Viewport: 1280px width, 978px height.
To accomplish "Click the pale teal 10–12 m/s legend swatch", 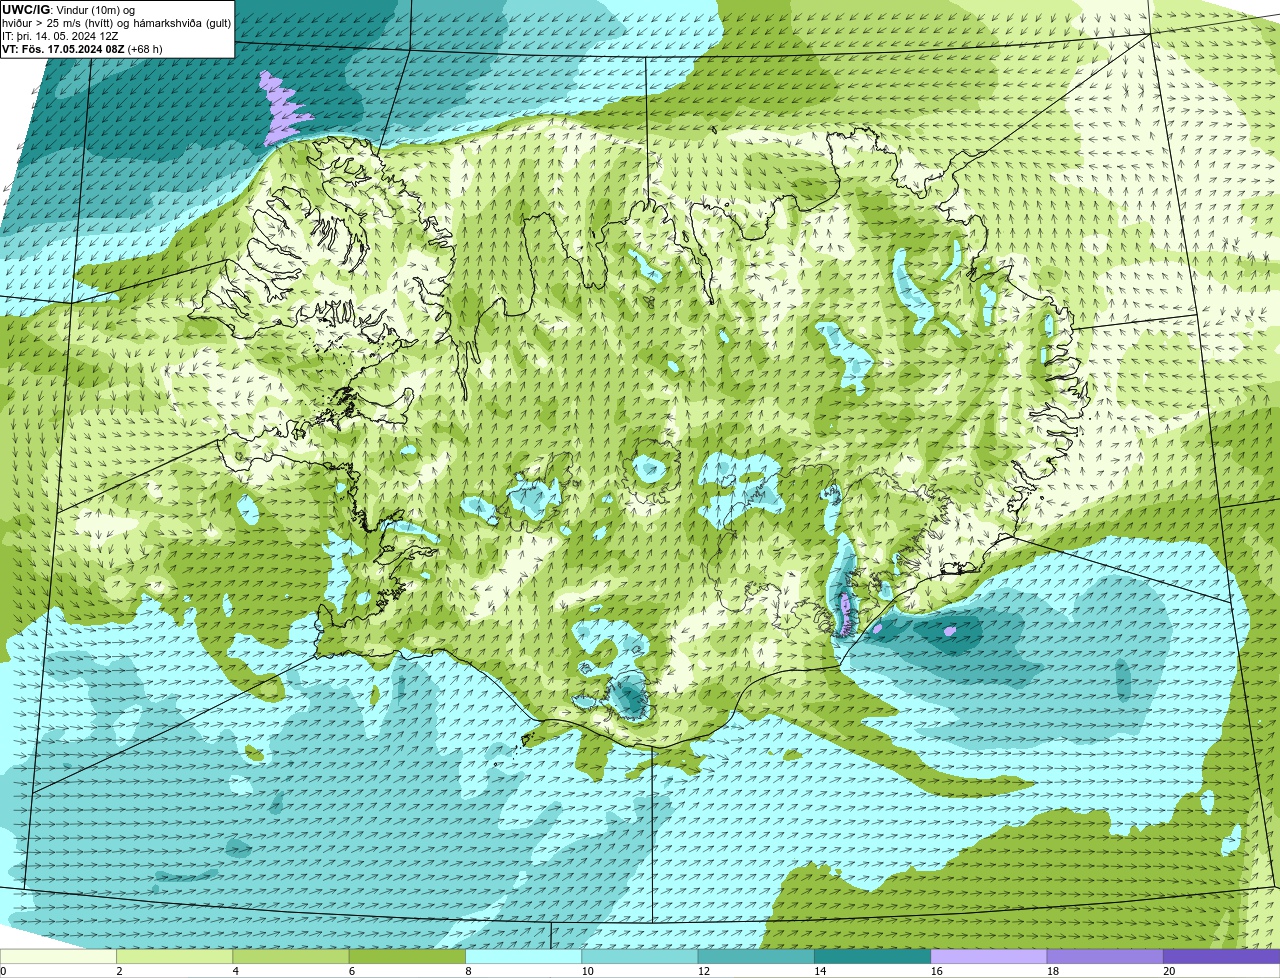I will tap(640, 957).
